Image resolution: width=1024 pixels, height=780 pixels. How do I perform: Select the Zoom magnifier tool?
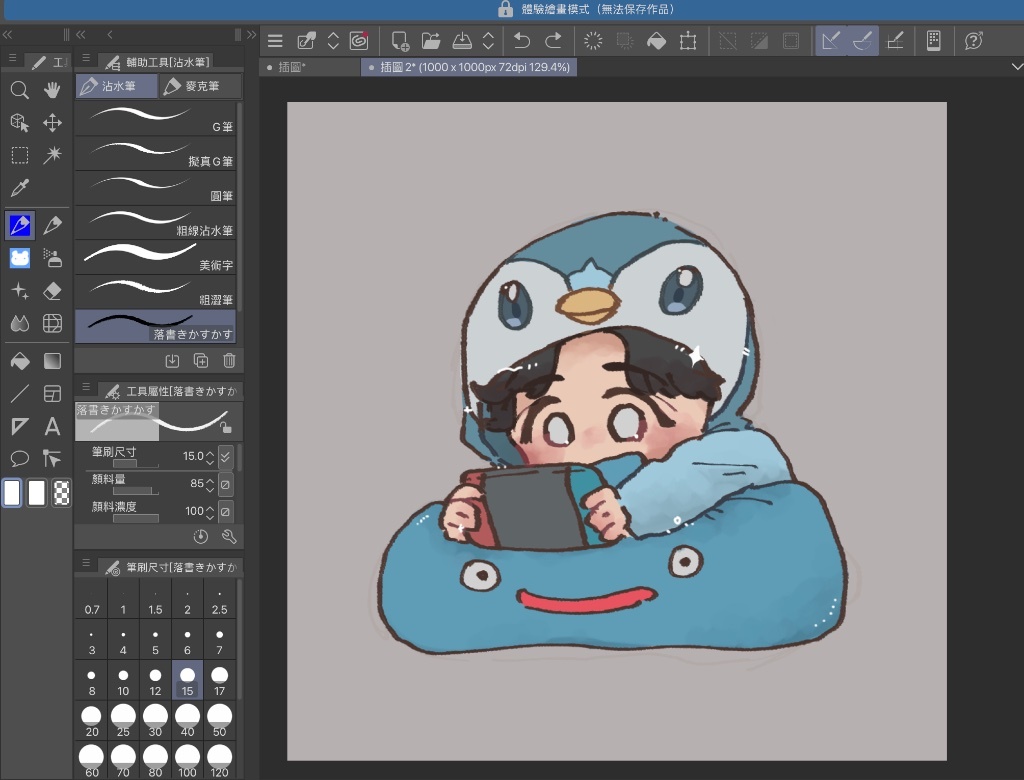(x=20, y=90)
